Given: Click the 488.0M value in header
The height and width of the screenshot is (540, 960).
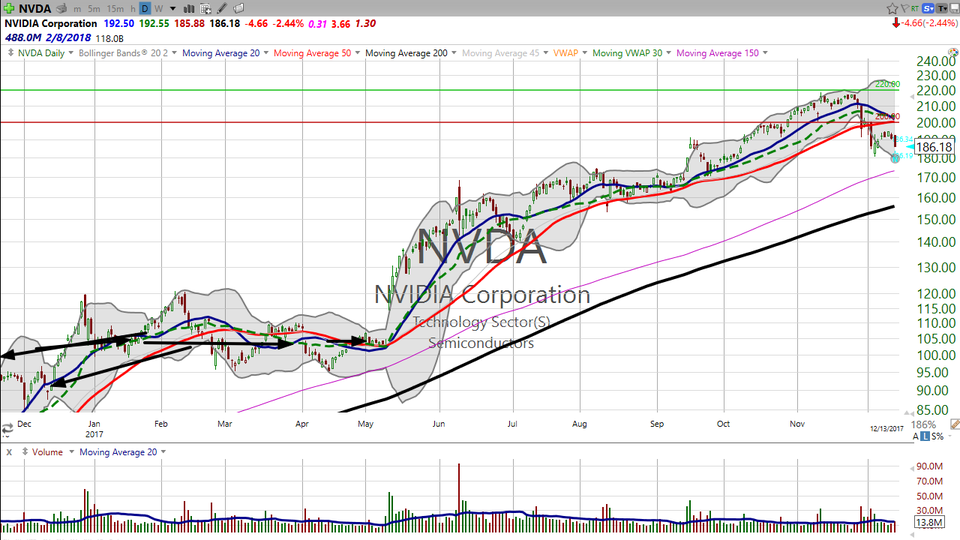Looking at the screenshot, I should tap(23, 38).
